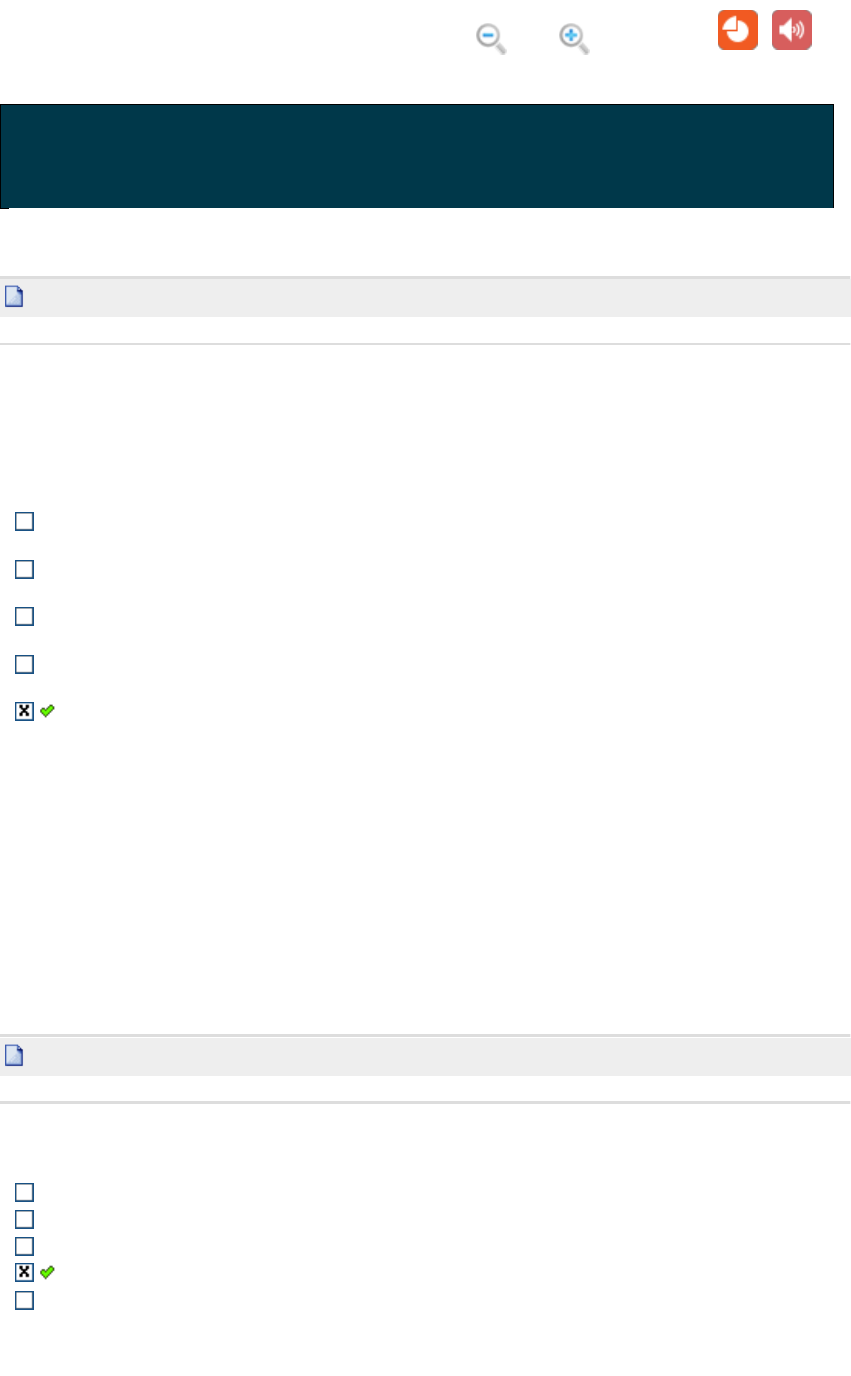Viewport: 851px width, 1376px height.
Task: Tick the second checkbox of the second question
Action: [24, 1219]
